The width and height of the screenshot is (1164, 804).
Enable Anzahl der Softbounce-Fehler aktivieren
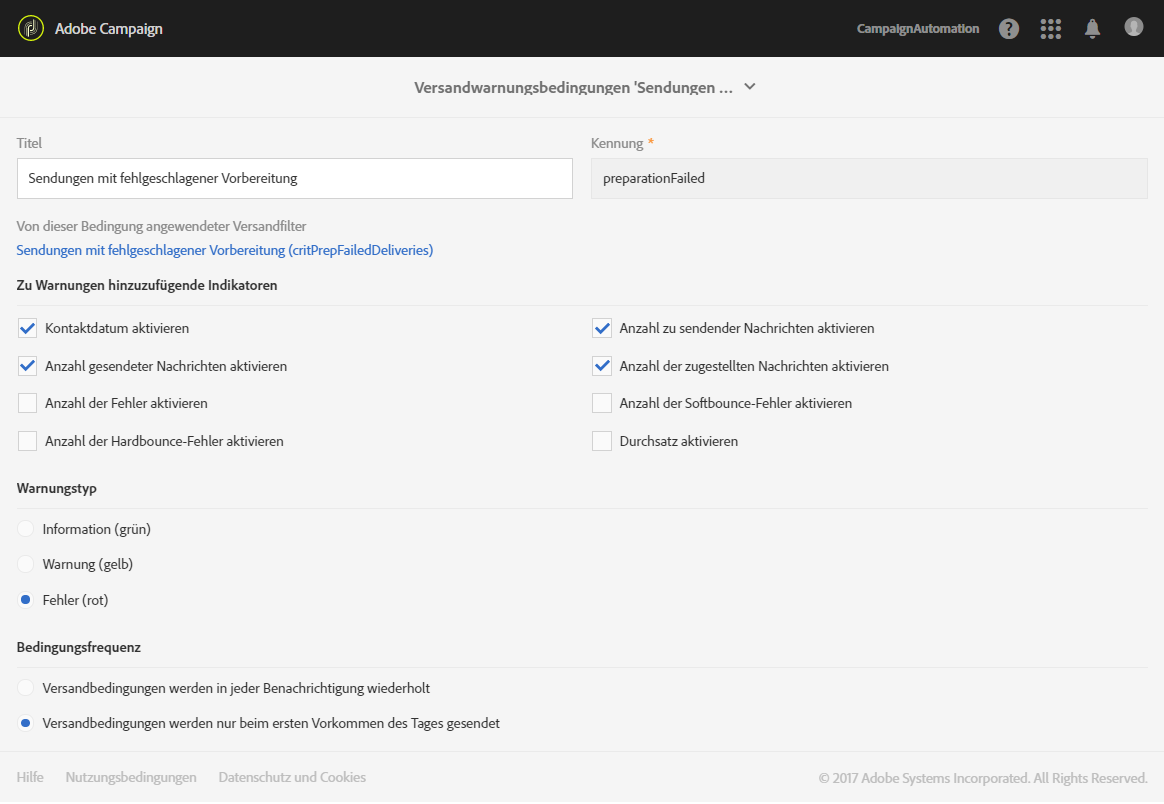(602, 403)
